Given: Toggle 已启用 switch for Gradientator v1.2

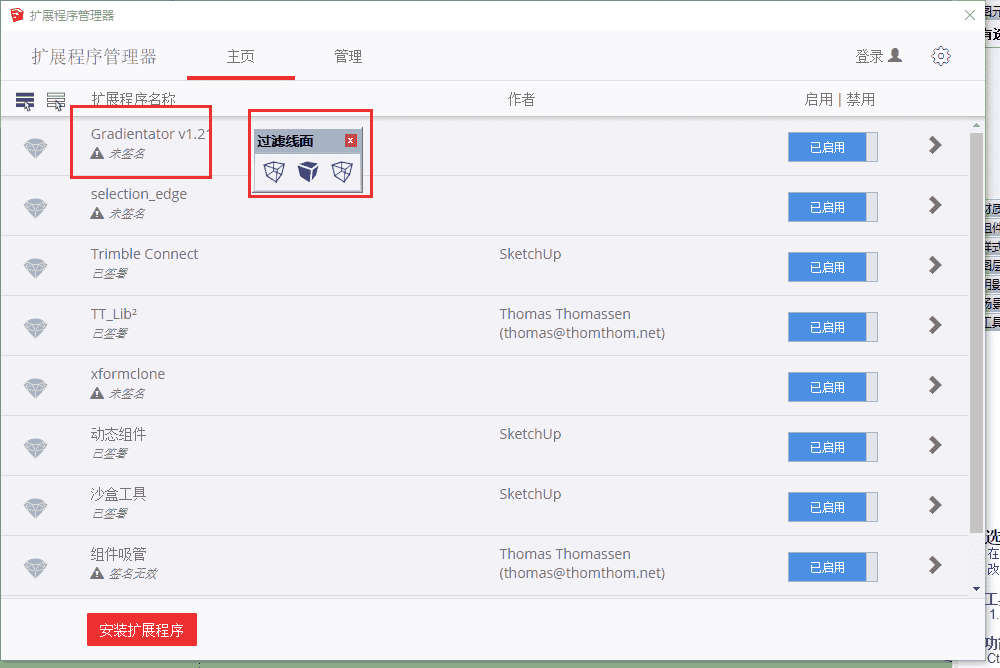Looking at the screenshot, I should (833, 147).
